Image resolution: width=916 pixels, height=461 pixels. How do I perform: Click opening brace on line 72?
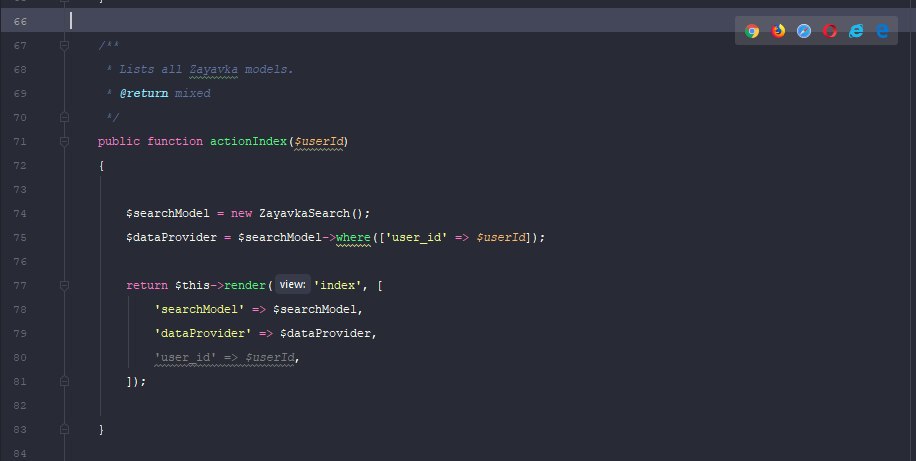(101, 165)
